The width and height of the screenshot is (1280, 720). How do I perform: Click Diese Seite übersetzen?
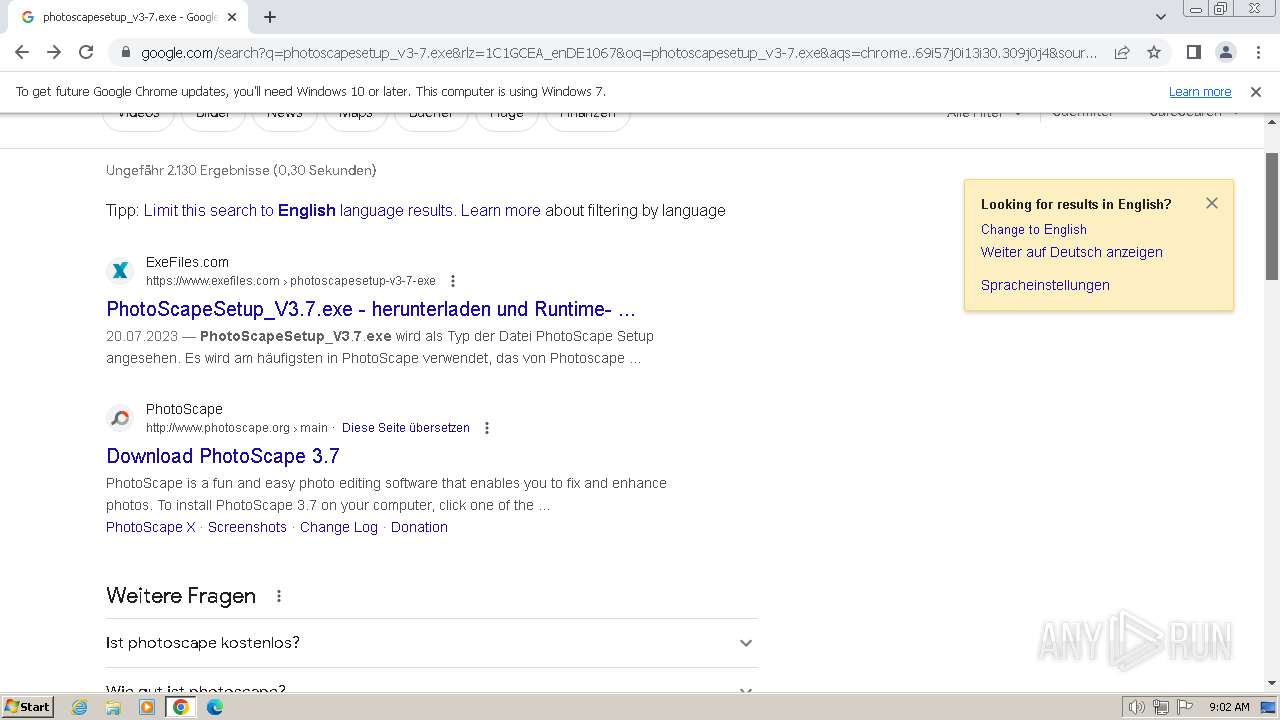[x=406, y=427]
